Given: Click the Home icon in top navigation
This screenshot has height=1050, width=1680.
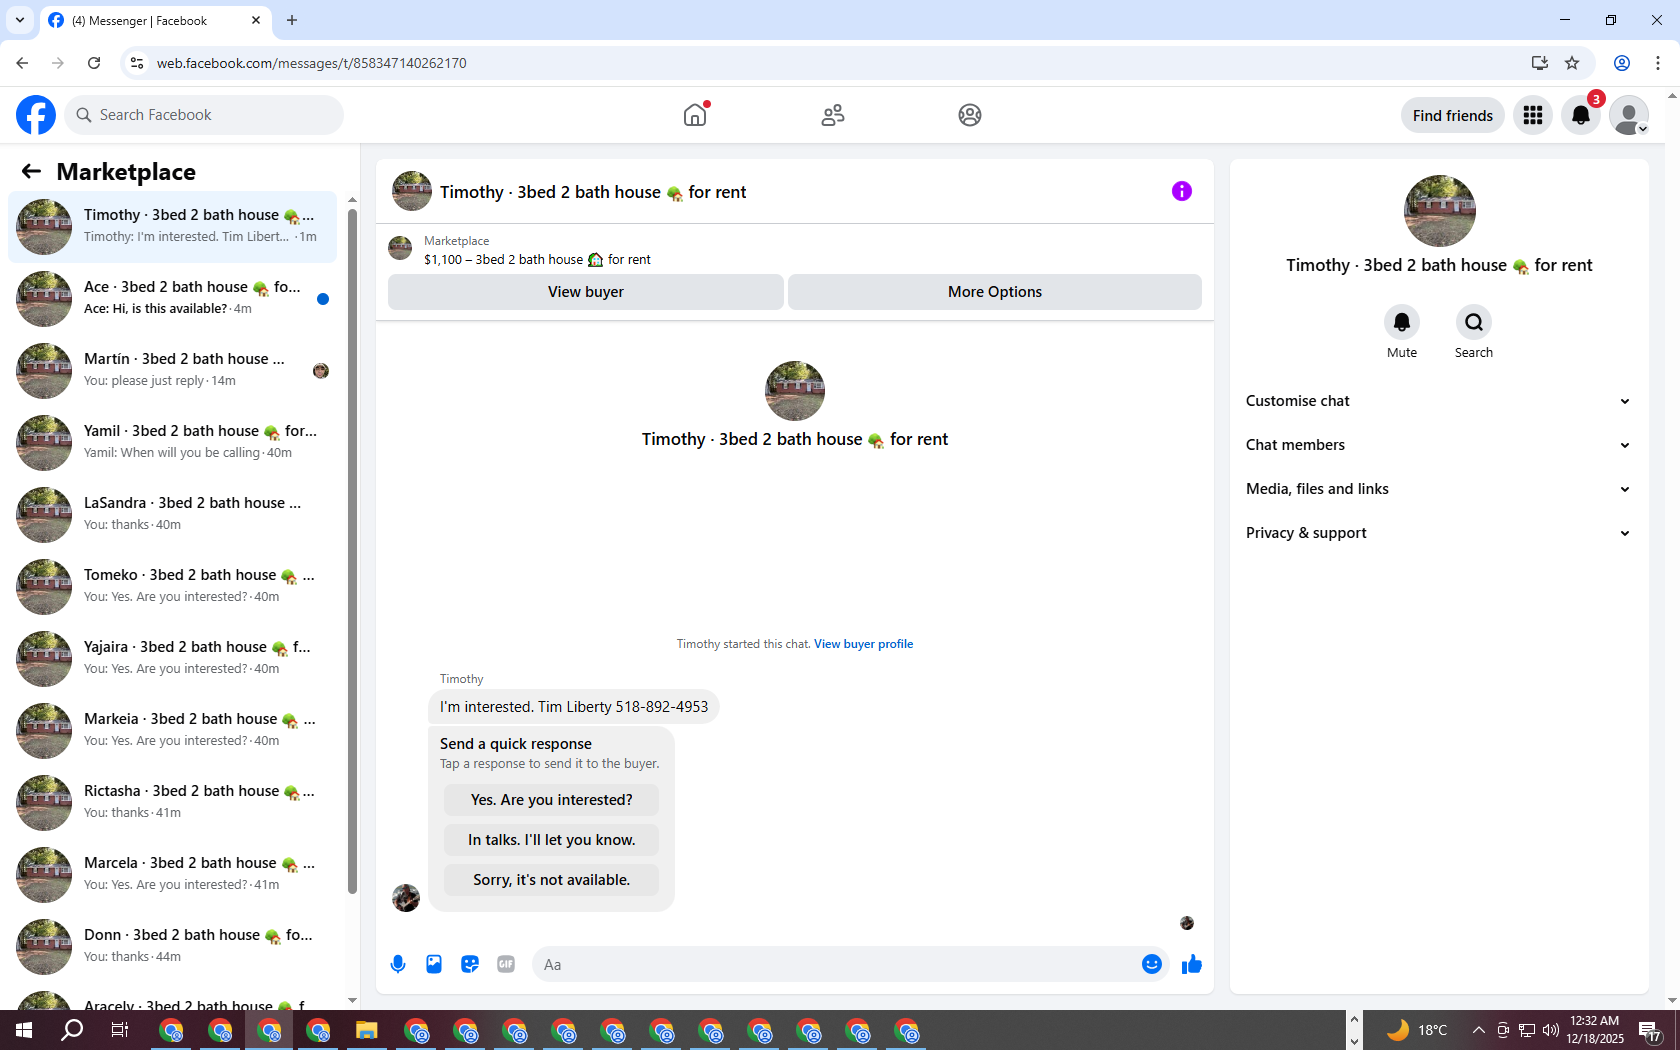Looking at the screenshot, I should [x=695, y=115].
